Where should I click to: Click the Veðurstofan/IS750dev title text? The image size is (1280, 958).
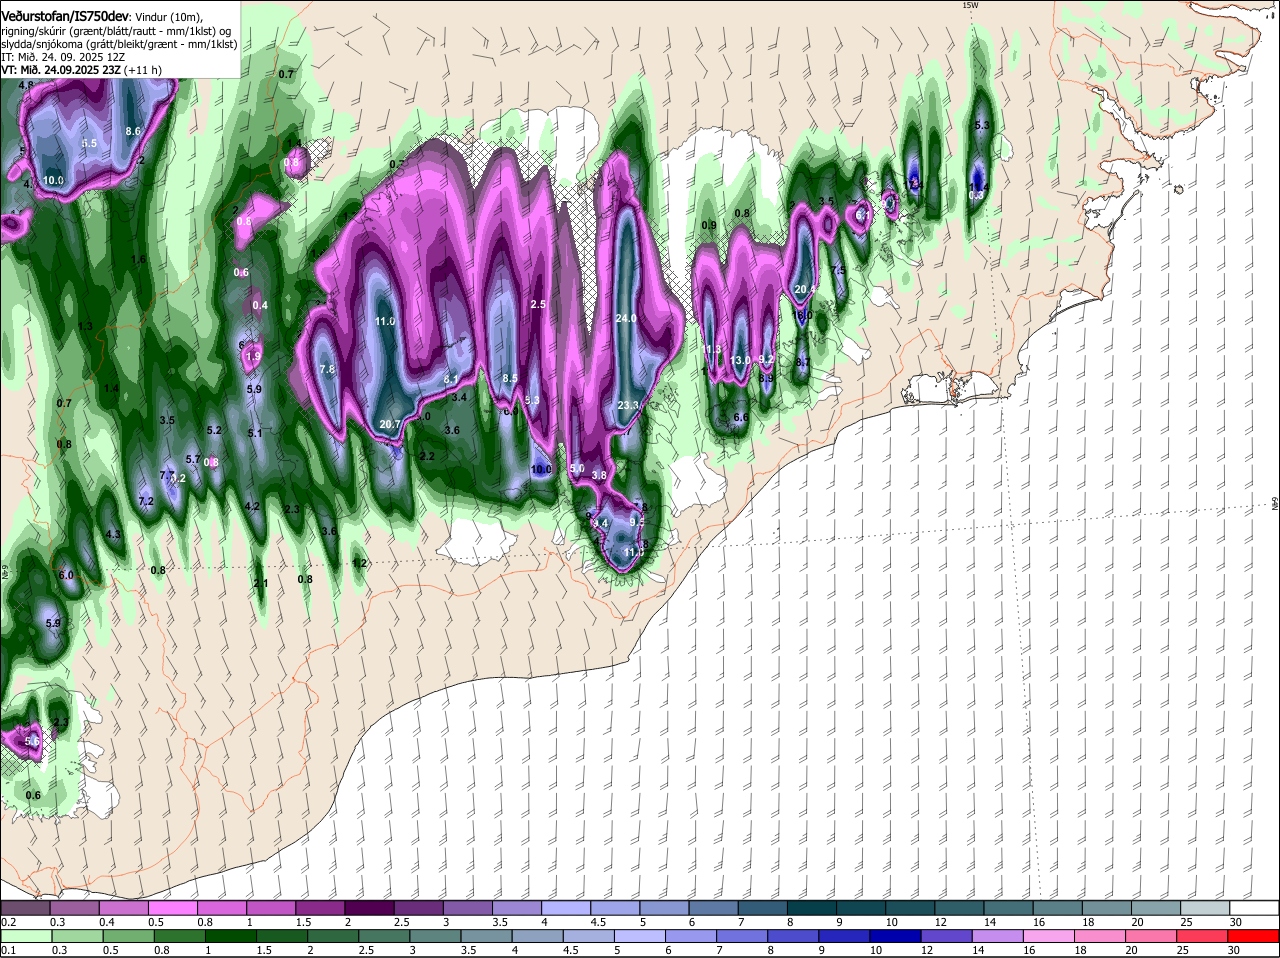tap(65, 17)
